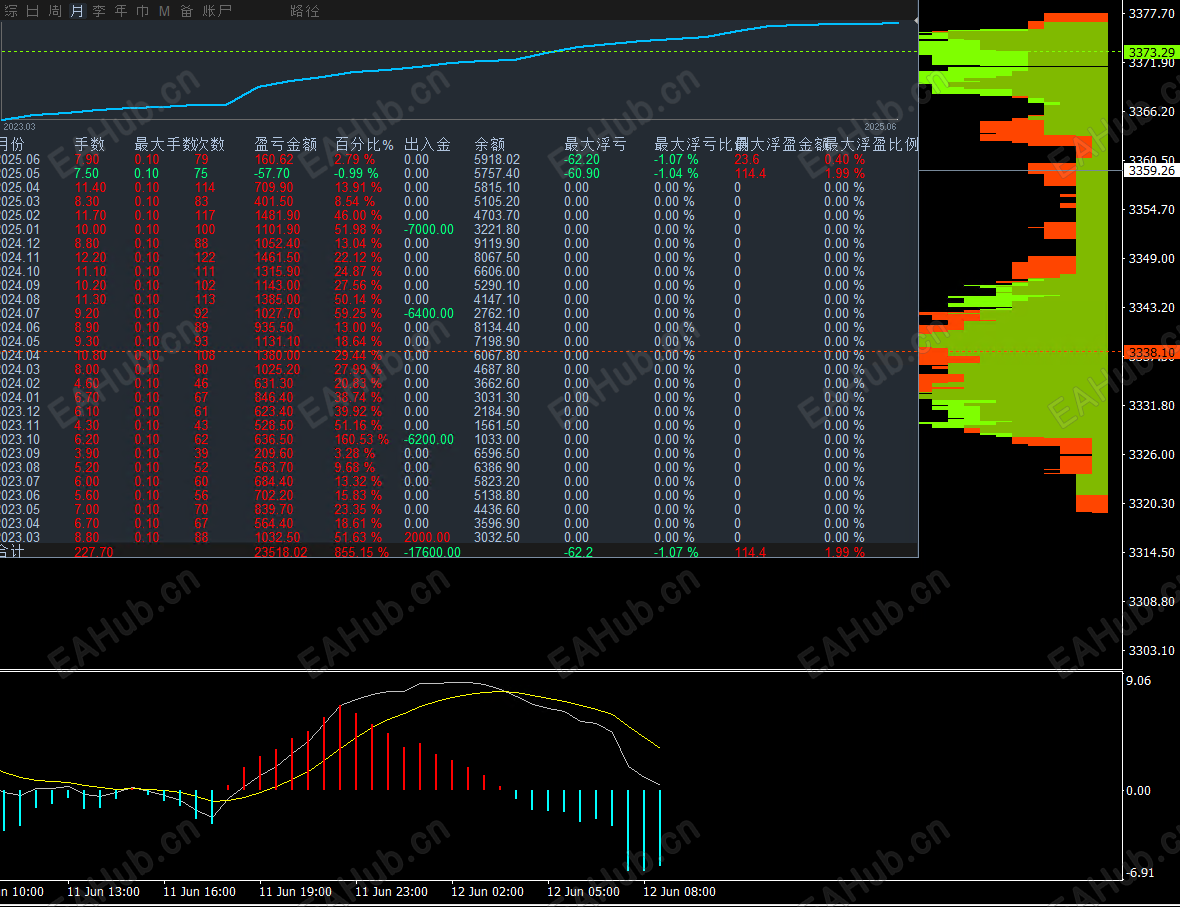Click the 11 Jun 13:00 time label
1180x907 pixels.
[103, 892]
